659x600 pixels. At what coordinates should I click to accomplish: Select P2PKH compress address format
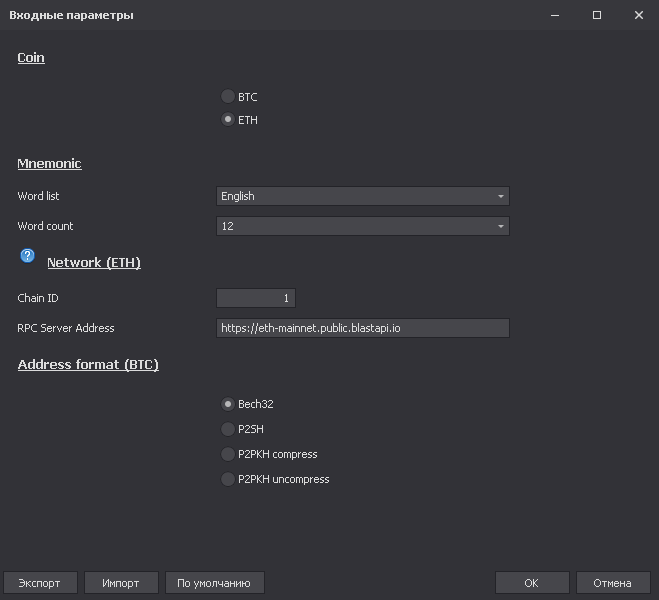[228, 454]
